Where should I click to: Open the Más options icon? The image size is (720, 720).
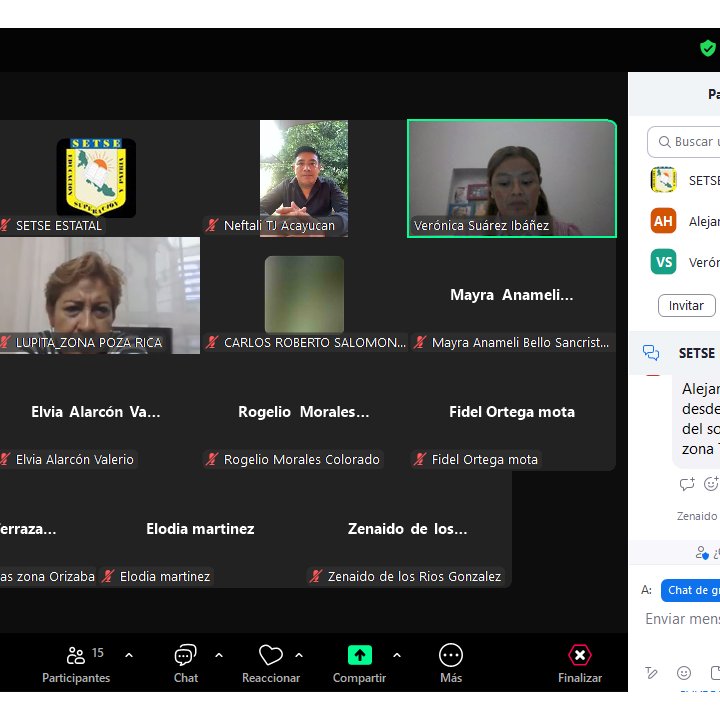pyautogui.click(x=451, y=655)
